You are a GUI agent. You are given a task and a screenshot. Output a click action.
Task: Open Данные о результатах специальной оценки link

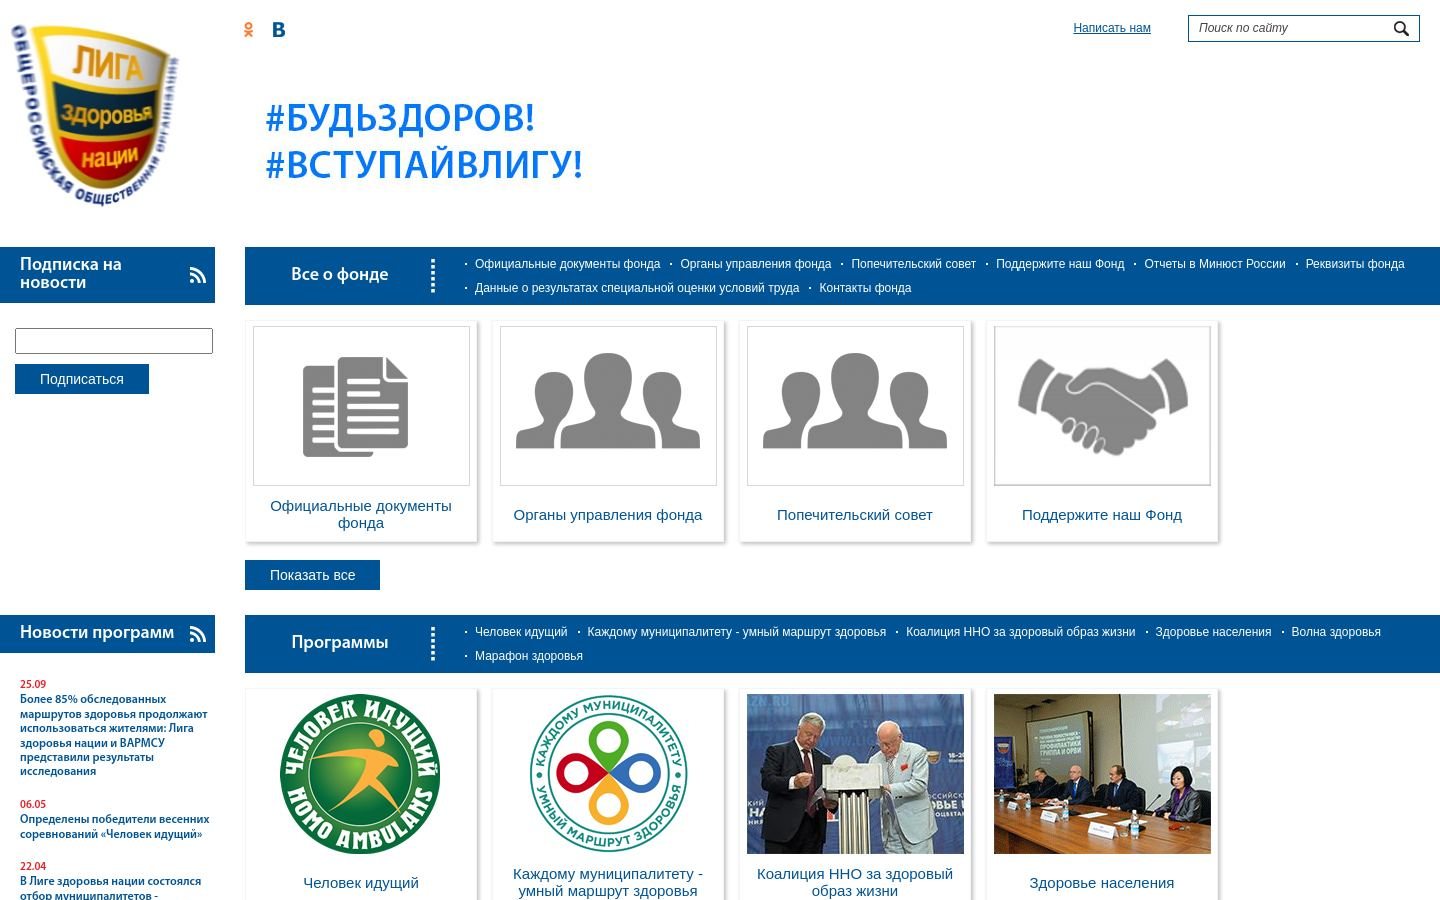pyautogui.click(x=637, y=288)
